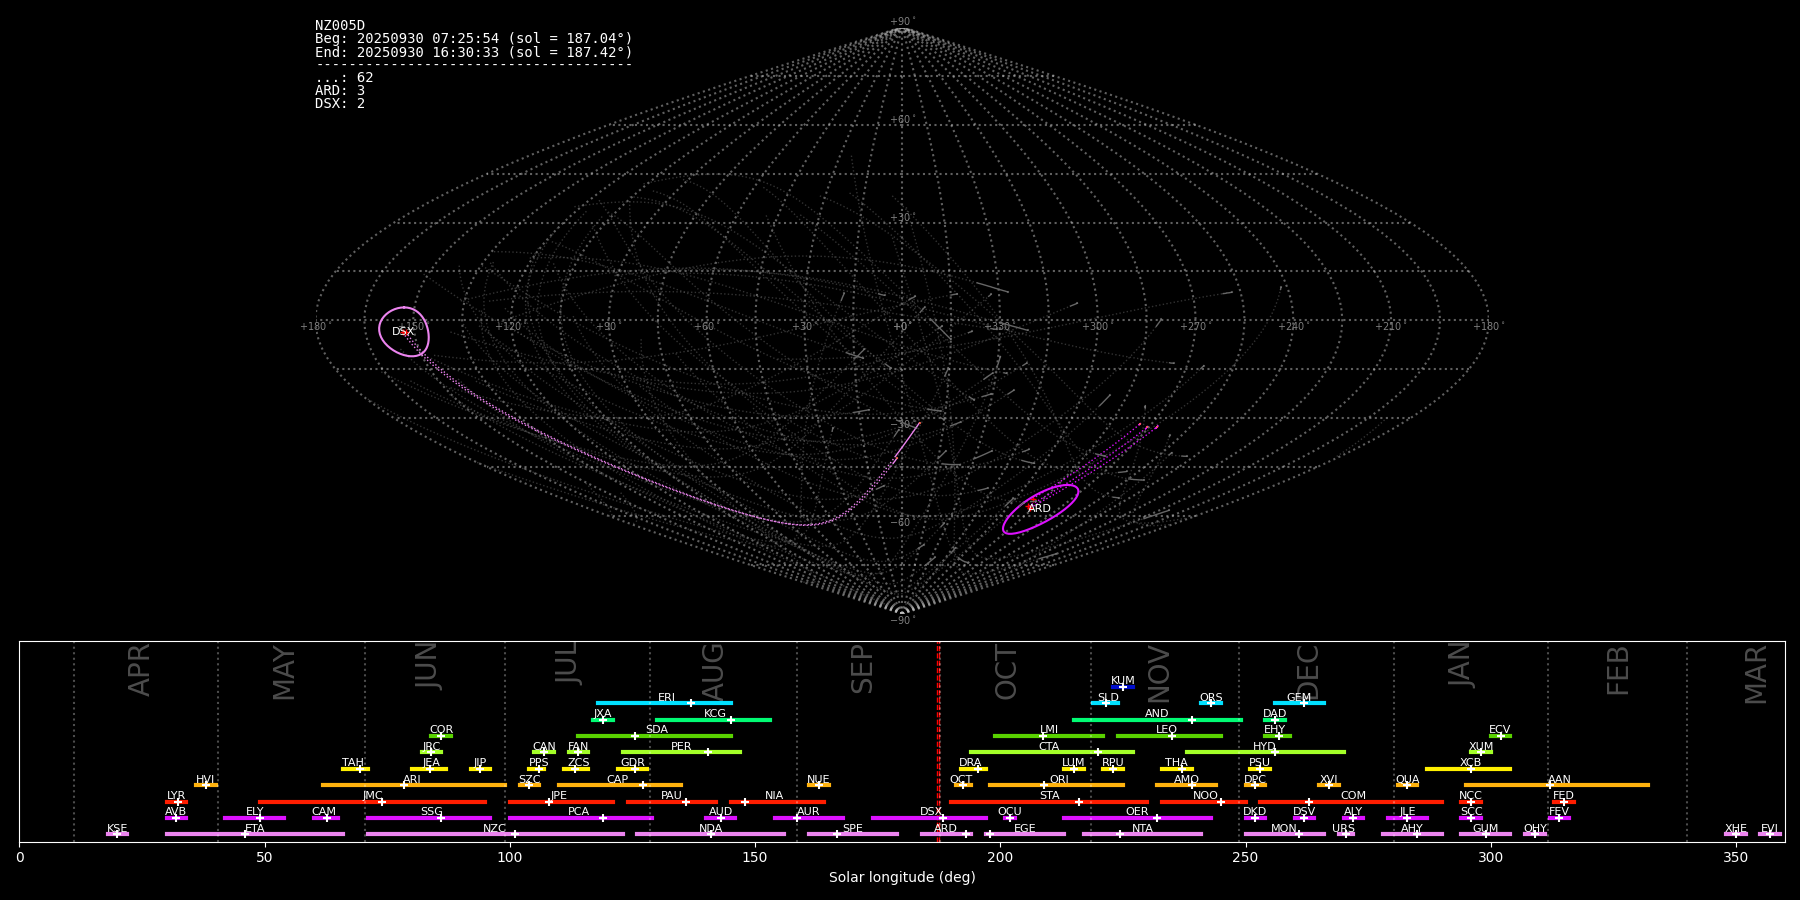Click the CTA shower bar
The image size is (1800, 900).
1052,752
